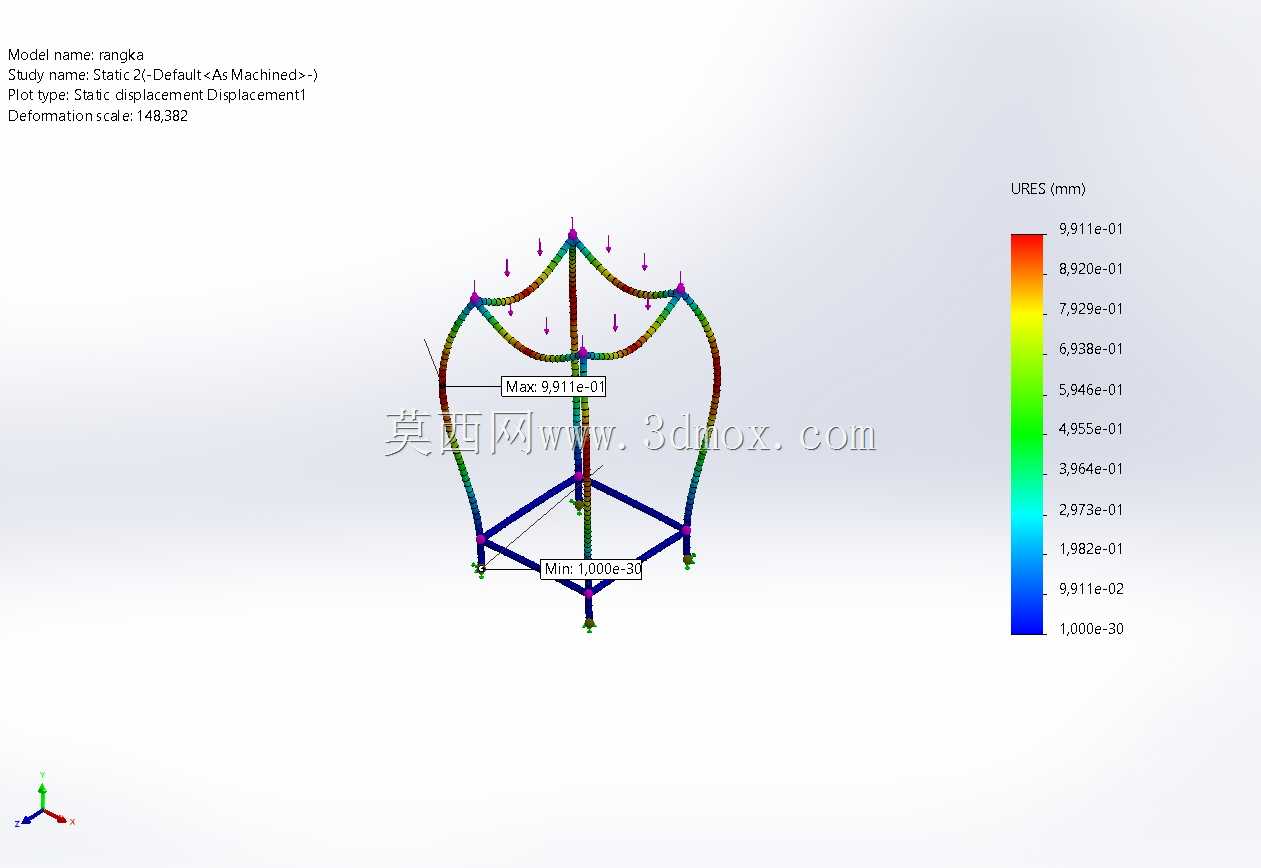Click legend value 8,920e-01
The height and width of the screenshot is (868, 1261).
click(1091, 269)
